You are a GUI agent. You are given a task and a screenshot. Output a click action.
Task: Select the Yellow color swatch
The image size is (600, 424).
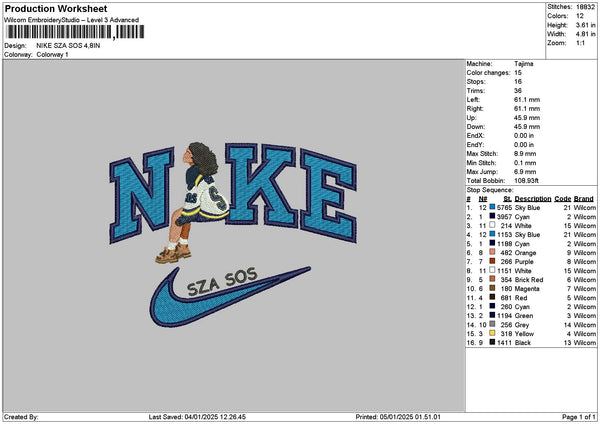492,333
